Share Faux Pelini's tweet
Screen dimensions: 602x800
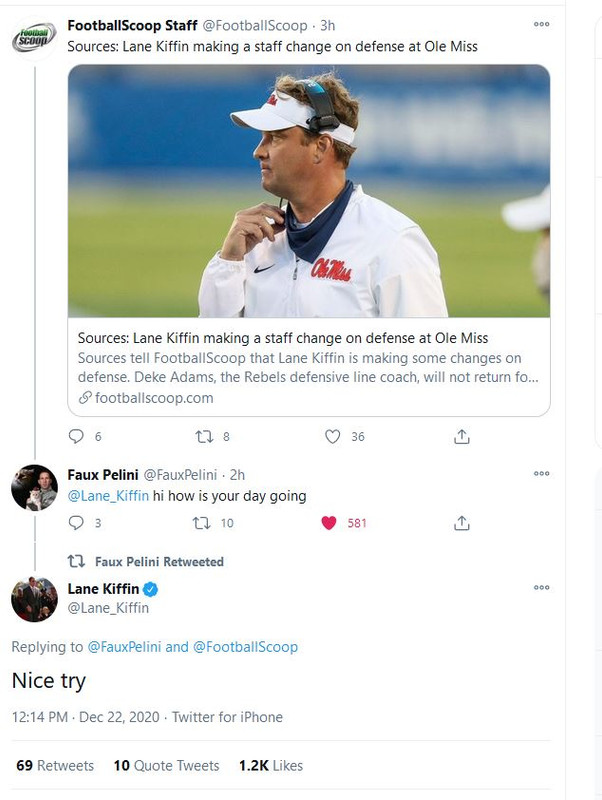461,522
